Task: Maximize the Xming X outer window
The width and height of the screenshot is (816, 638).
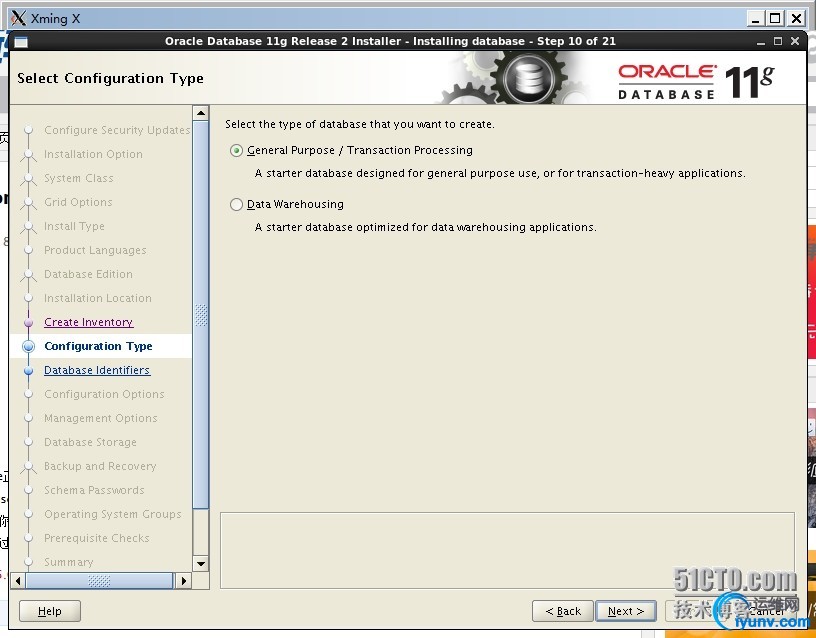Action: [775, 19]
